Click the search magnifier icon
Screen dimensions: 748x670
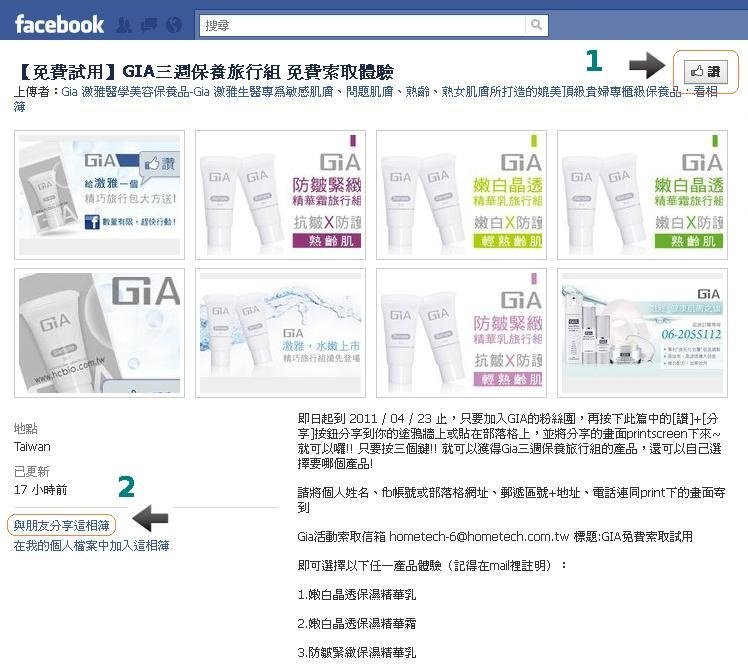(x=536, y=25)
